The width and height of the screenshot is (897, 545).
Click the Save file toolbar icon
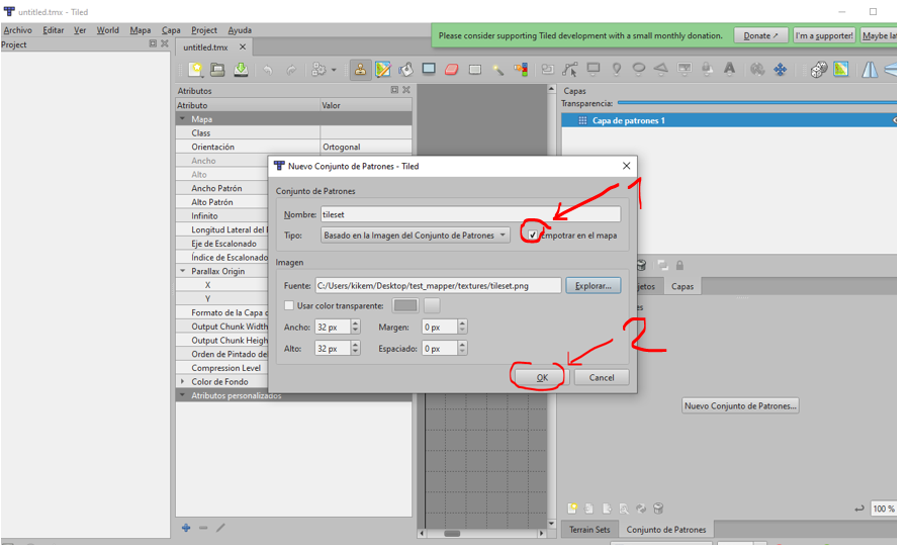241,69
